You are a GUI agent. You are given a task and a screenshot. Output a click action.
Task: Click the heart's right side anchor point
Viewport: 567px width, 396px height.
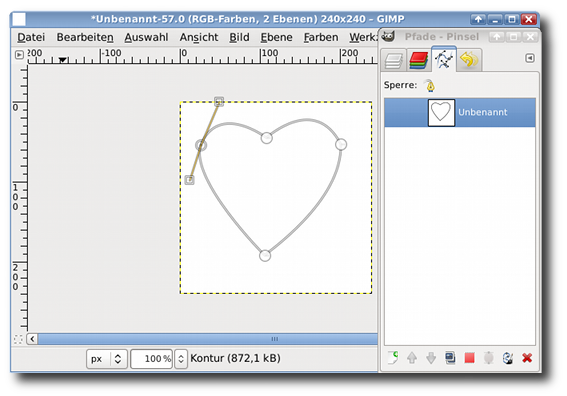pyautogui.click(x=341, y=145)
